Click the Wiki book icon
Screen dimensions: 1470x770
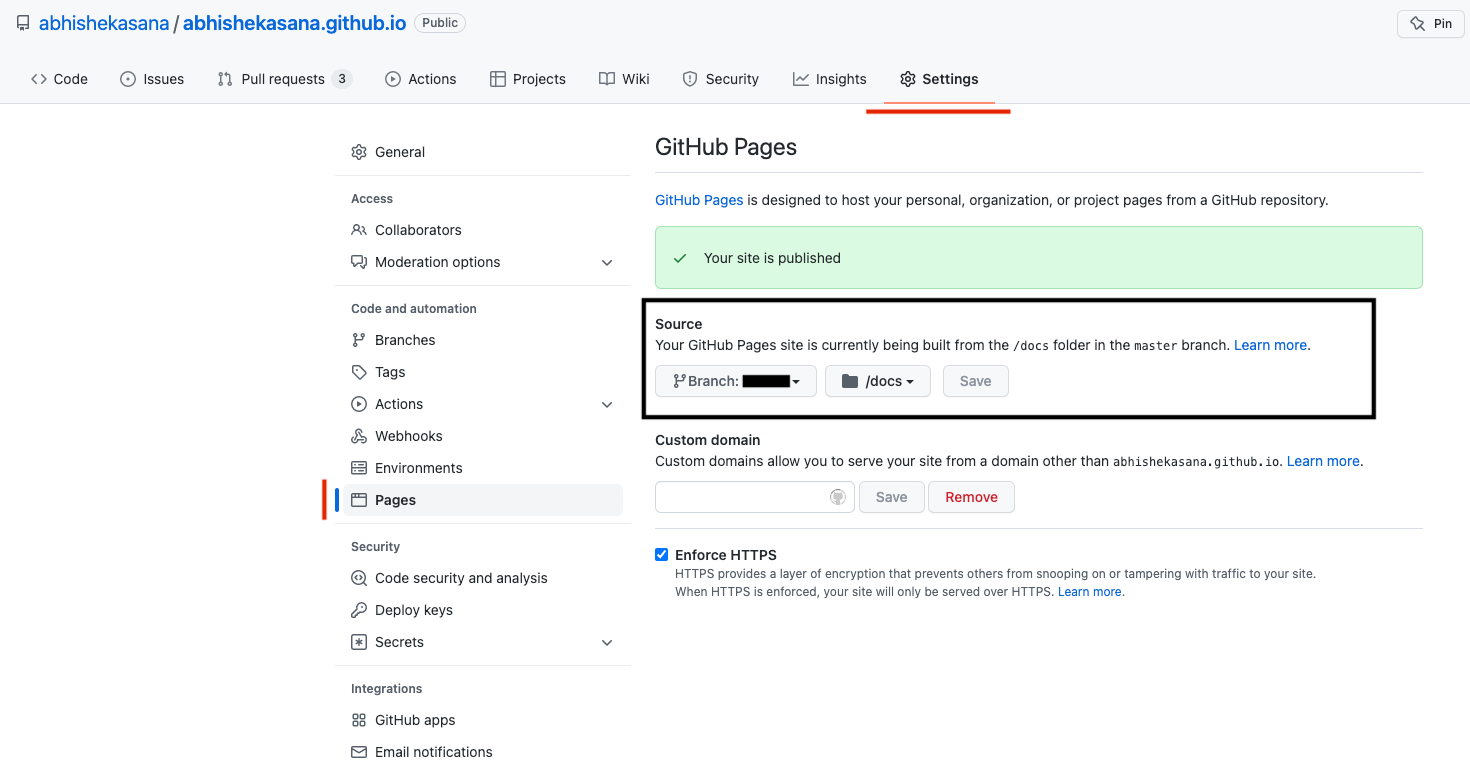click(607, 79)
